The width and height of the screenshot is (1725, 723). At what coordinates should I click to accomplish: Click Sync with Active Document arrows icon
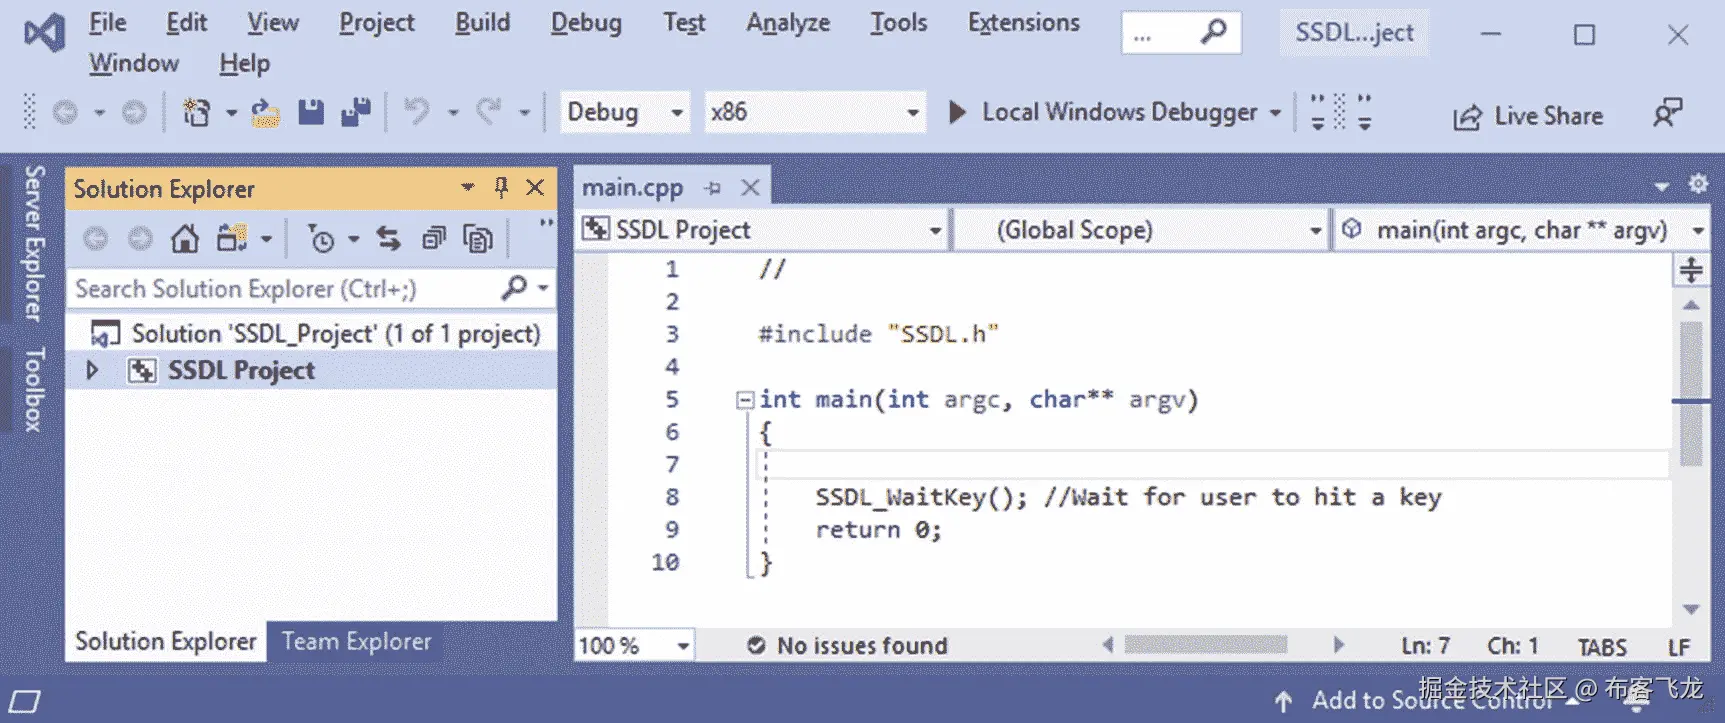click(x=388, y=239)
